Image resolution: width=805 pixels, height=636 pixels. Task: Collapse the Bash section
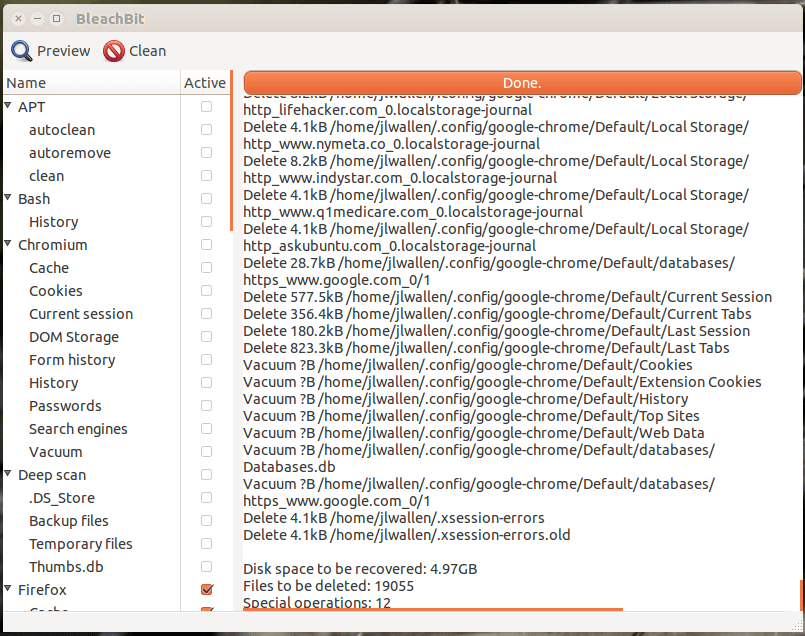click(9, 198)
